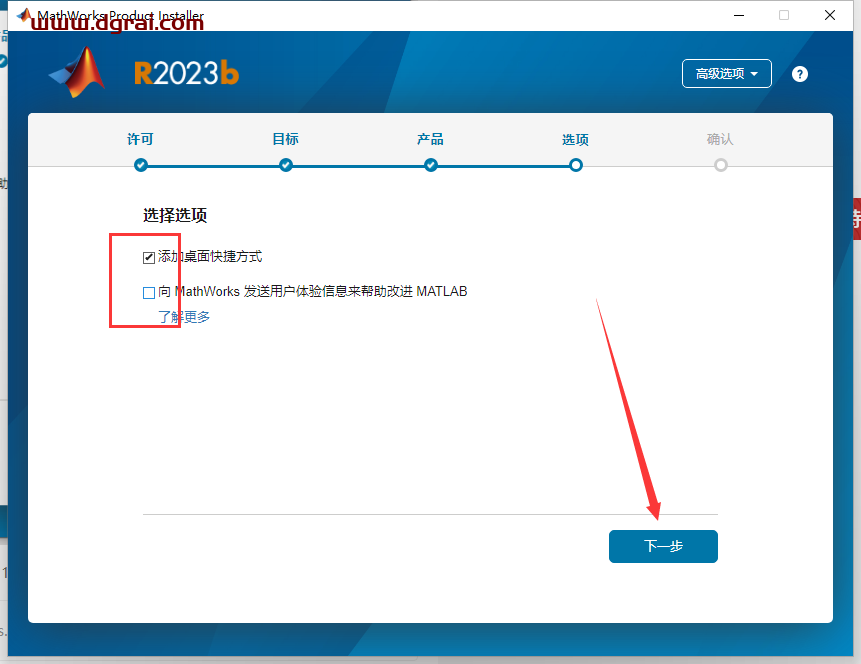
Task: Click the 许可 completed step marker
Action: click(x=141, y=165)
